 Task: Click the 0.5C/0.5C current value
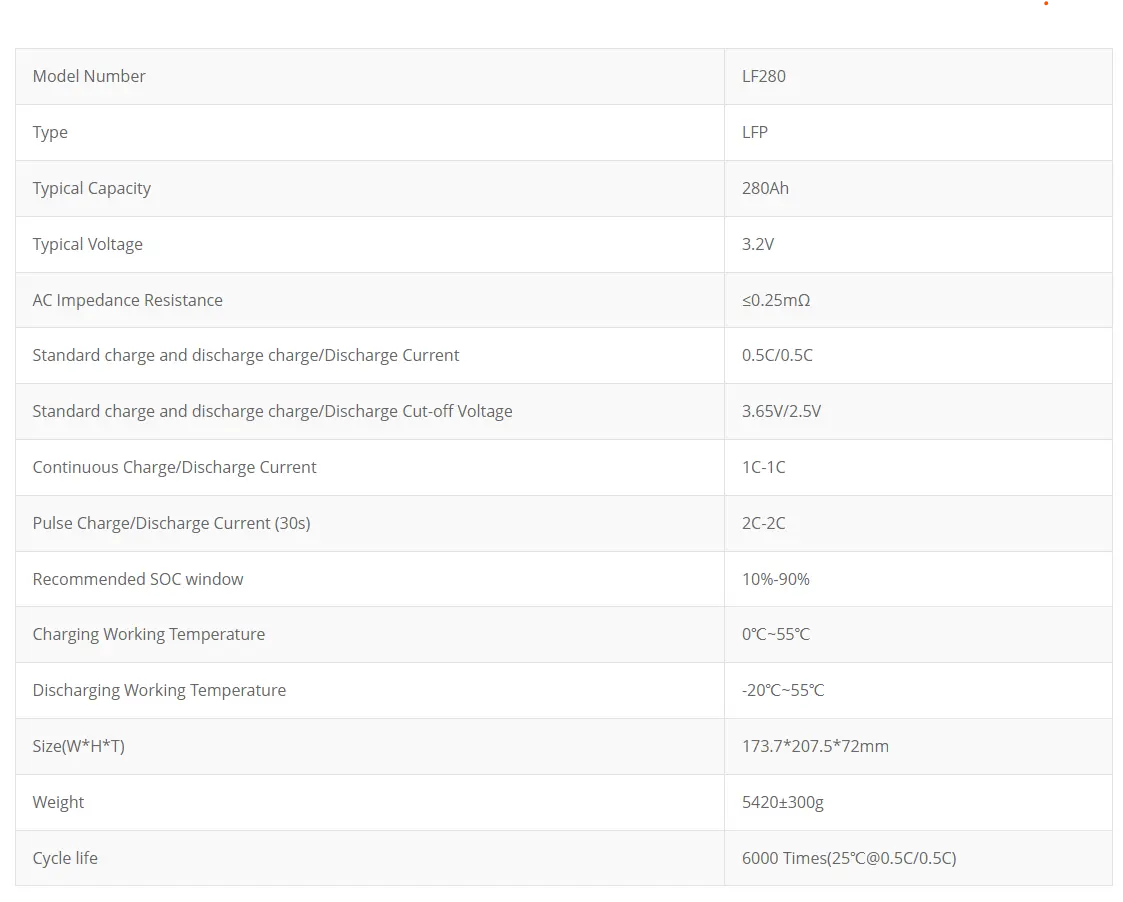(x=777, y=355)
